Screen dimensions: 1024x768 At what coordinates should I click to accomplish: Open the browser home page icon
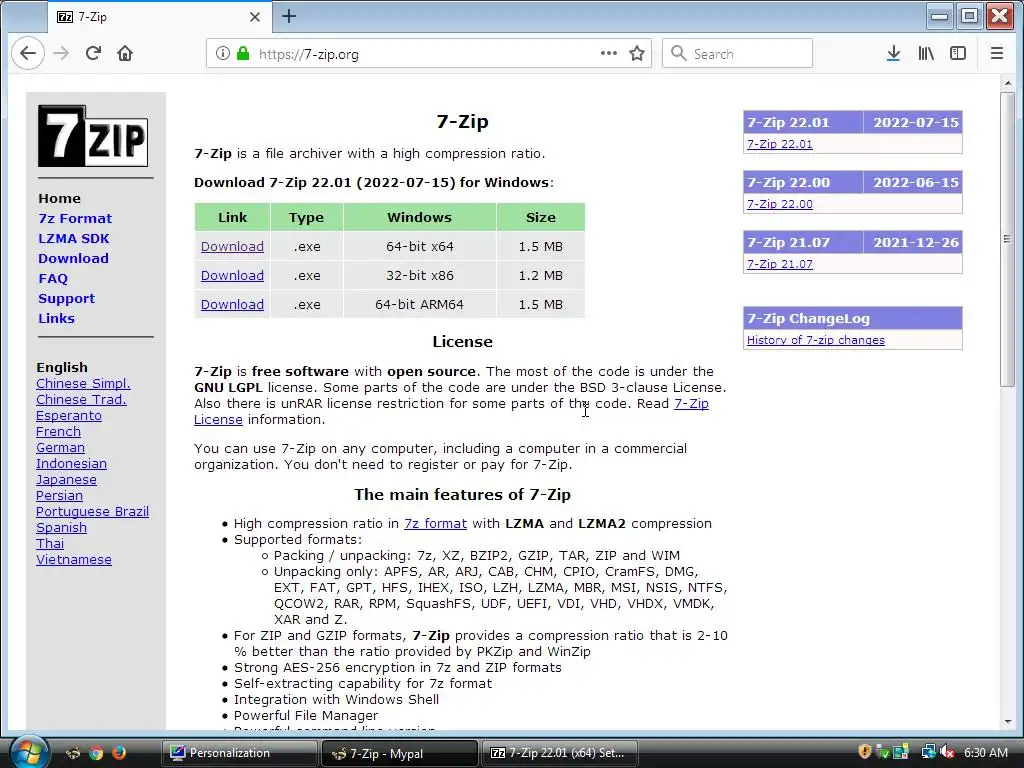point(125,54)
